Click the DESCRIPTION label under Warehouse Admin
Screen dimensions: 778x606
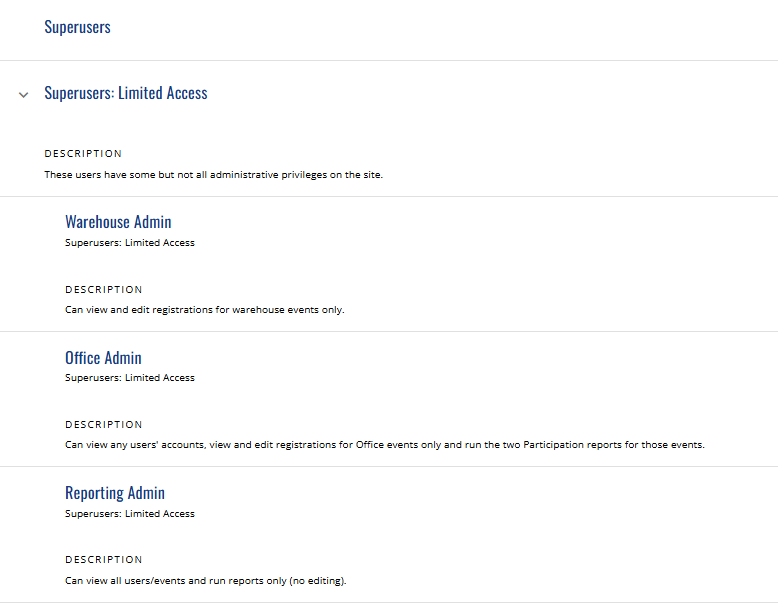(104, 289)
